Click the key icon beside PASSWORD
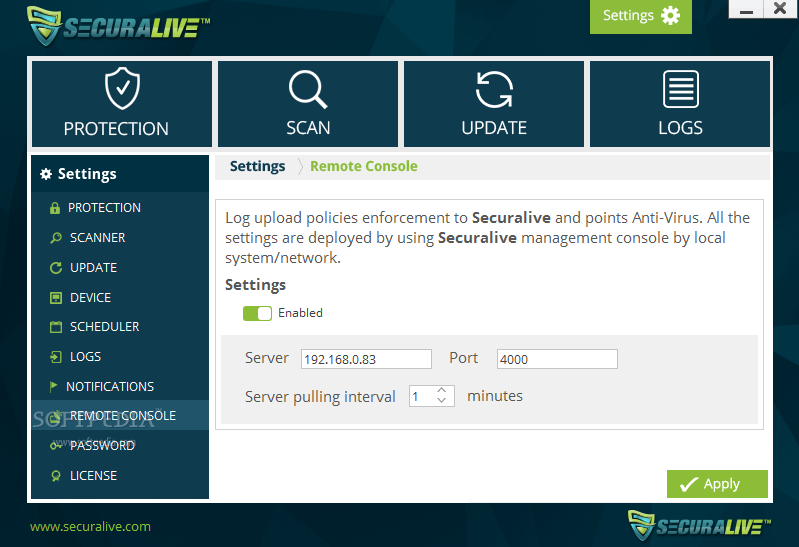 56,446
